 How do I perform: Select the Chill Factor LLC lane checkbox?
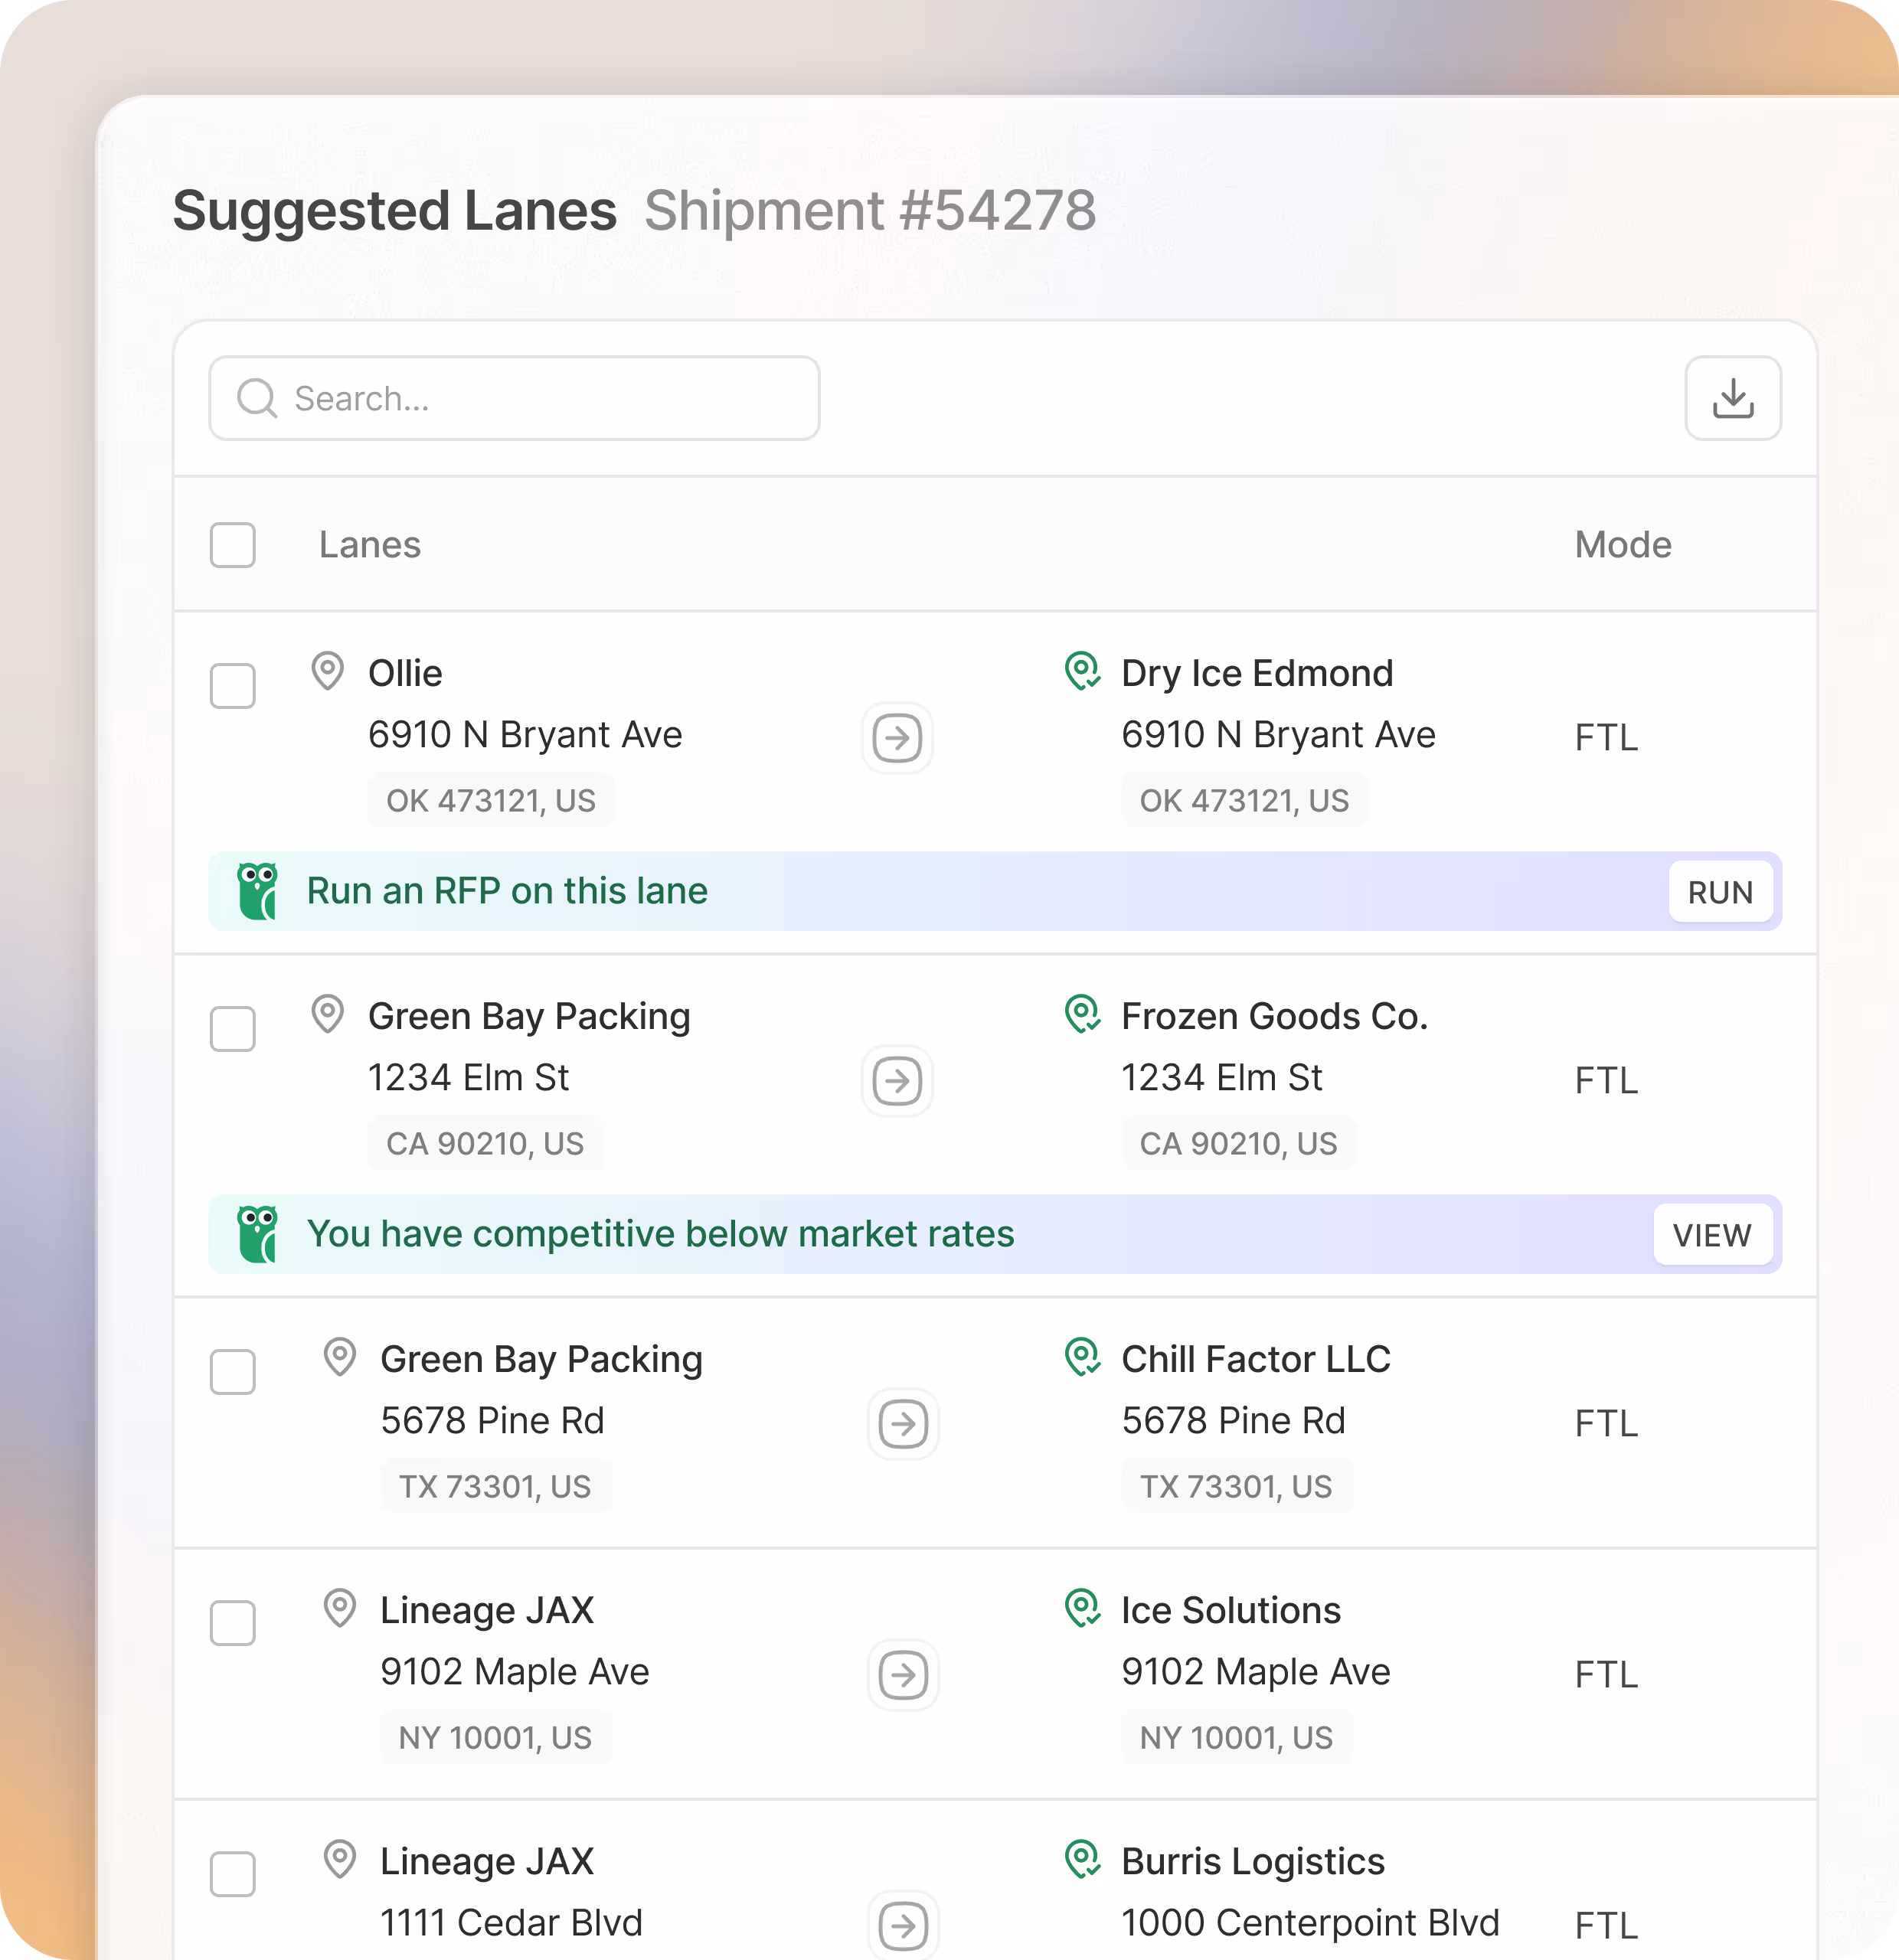coord(233,1372)
